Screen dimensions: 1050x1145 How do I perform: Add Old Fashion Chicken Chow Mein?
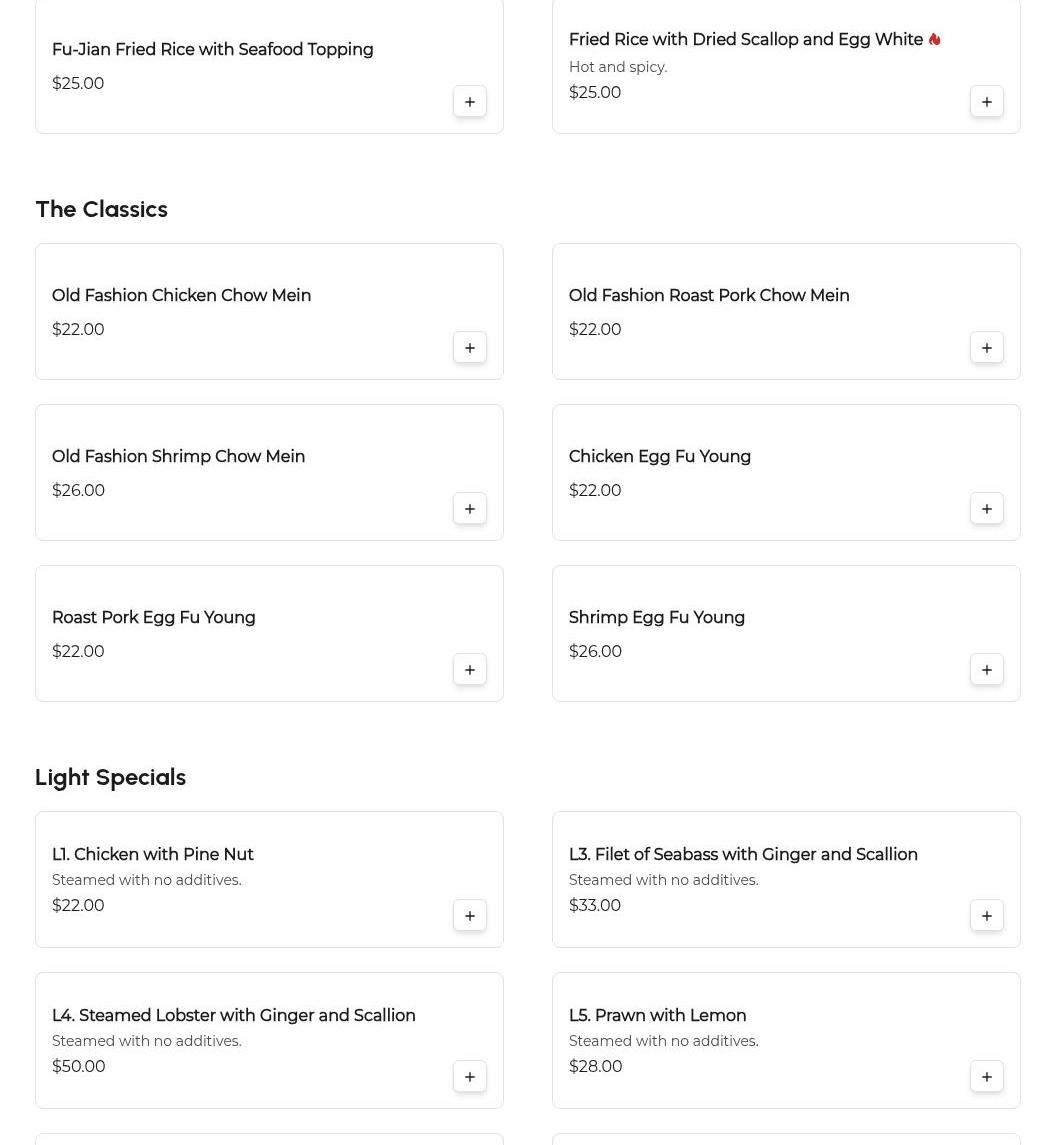470,348
